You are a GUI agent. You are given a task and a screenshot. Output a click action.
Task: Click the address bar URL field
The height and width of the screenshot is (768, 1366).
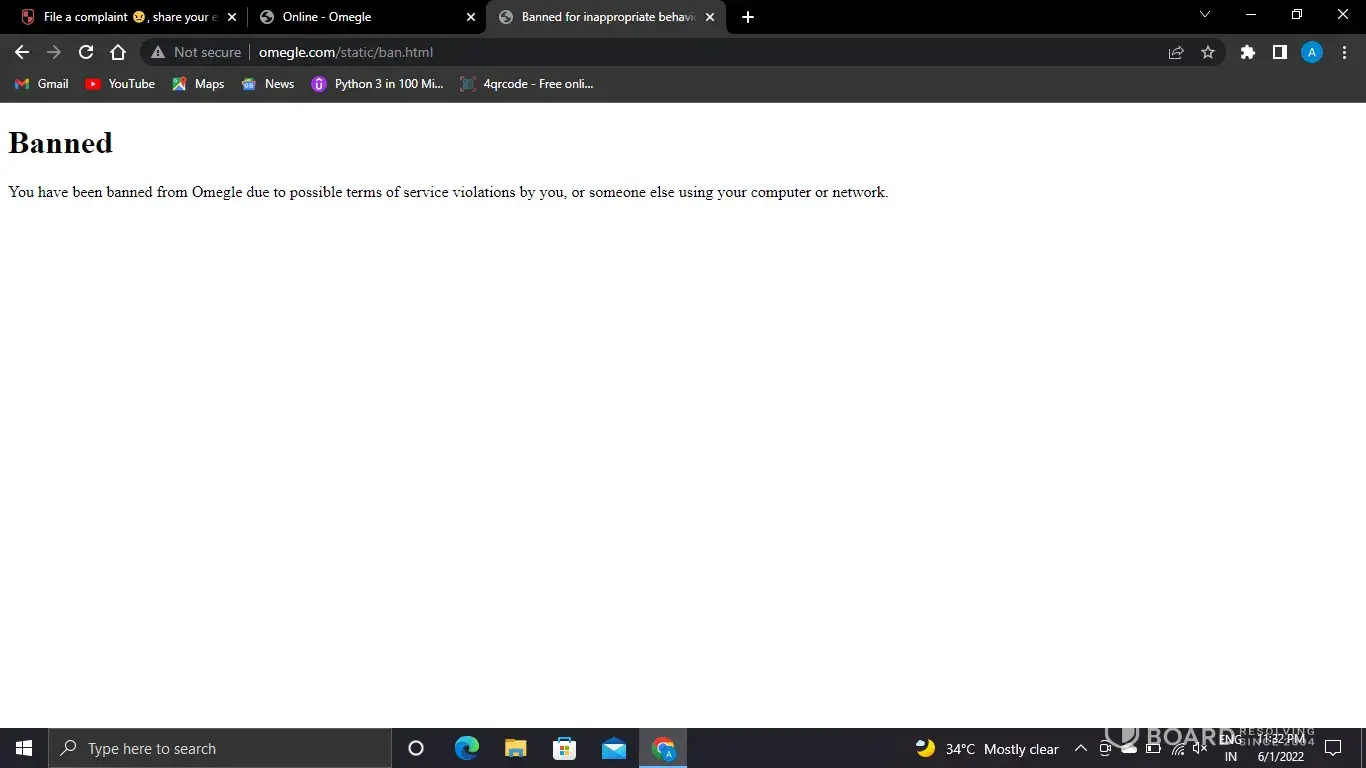click(x=700, y=52)
